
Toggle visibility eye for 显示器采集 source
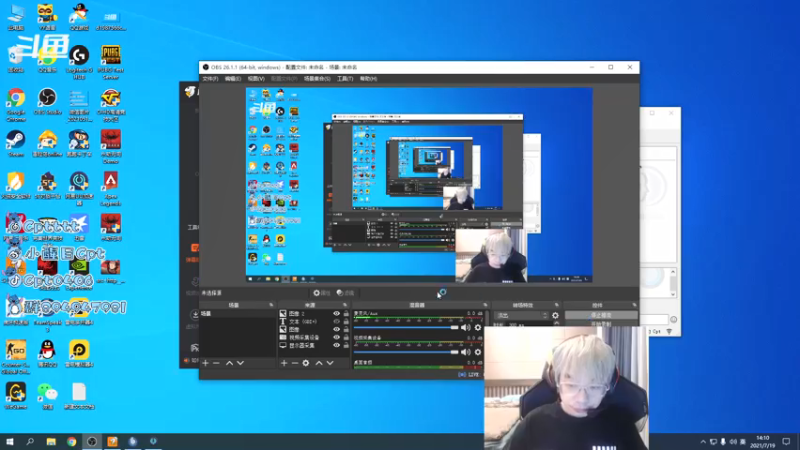pos(336,345)
